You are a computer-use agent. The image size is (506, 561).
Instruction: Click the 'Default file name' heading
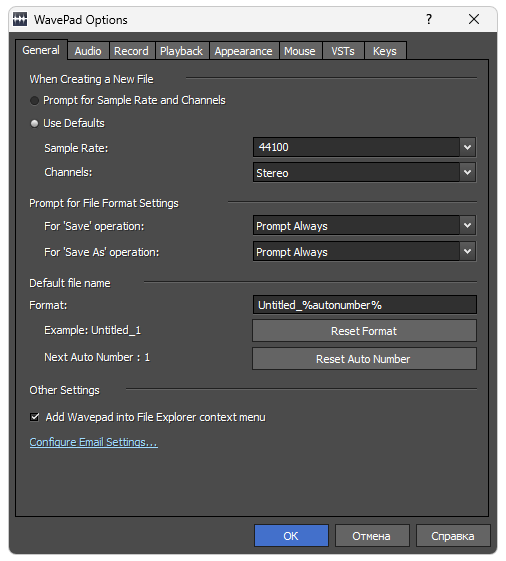pos(70,283)
